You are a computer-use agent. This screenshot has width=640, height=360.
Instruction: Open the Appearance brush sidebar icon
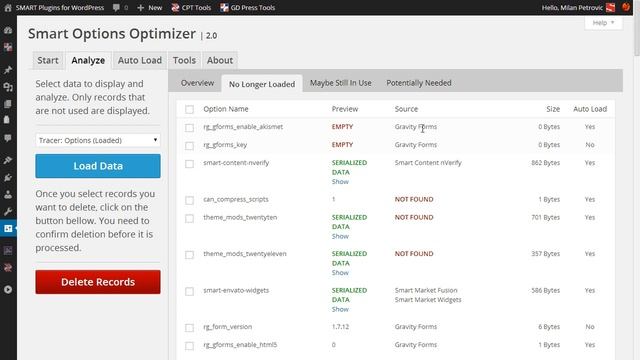(x=8, y=160)
